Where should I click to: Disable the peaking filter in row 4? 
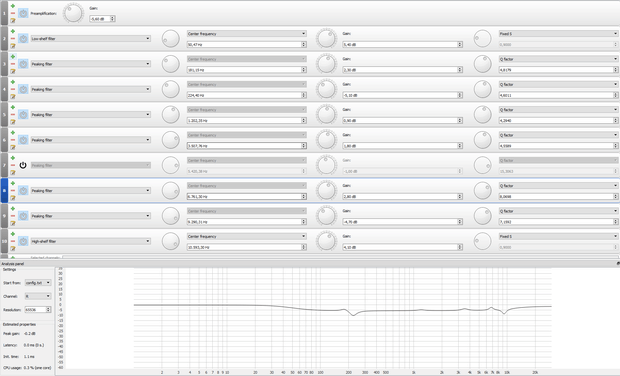click(x=23, y=89)
